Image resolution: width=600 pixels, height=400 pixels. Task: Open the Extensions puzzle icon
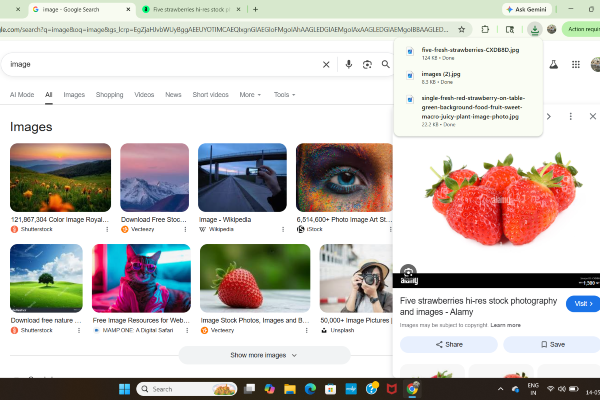coord(485,29)
